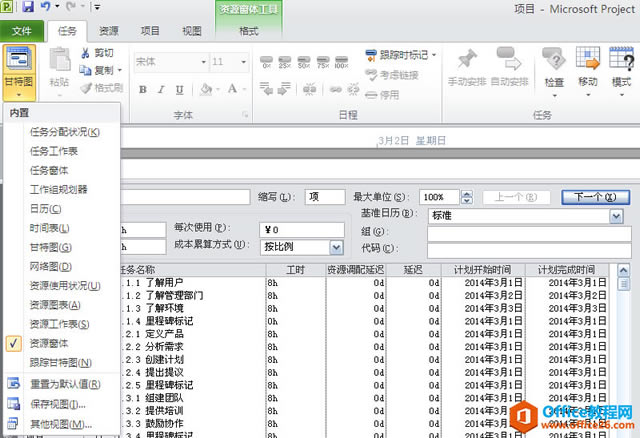Click the outdent task icon
The image size is (640, 438).
[266, 89]
